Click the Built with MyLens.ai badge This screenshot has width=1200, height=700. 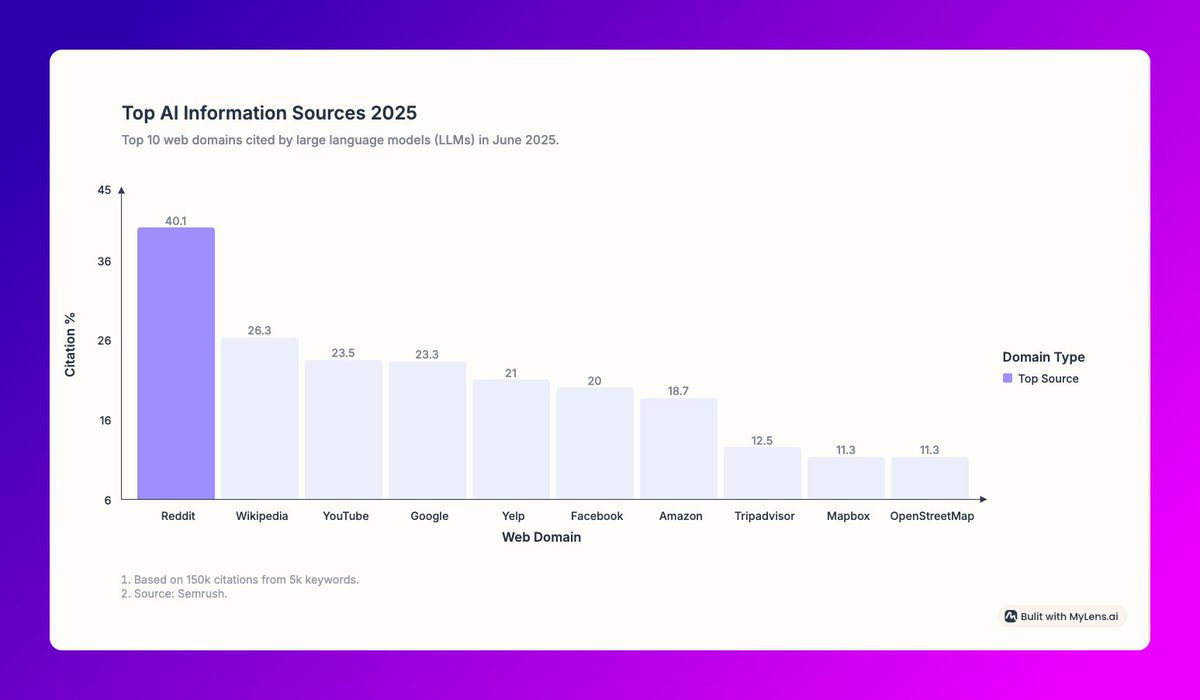pyautogui.click(x=1063, y=616)
